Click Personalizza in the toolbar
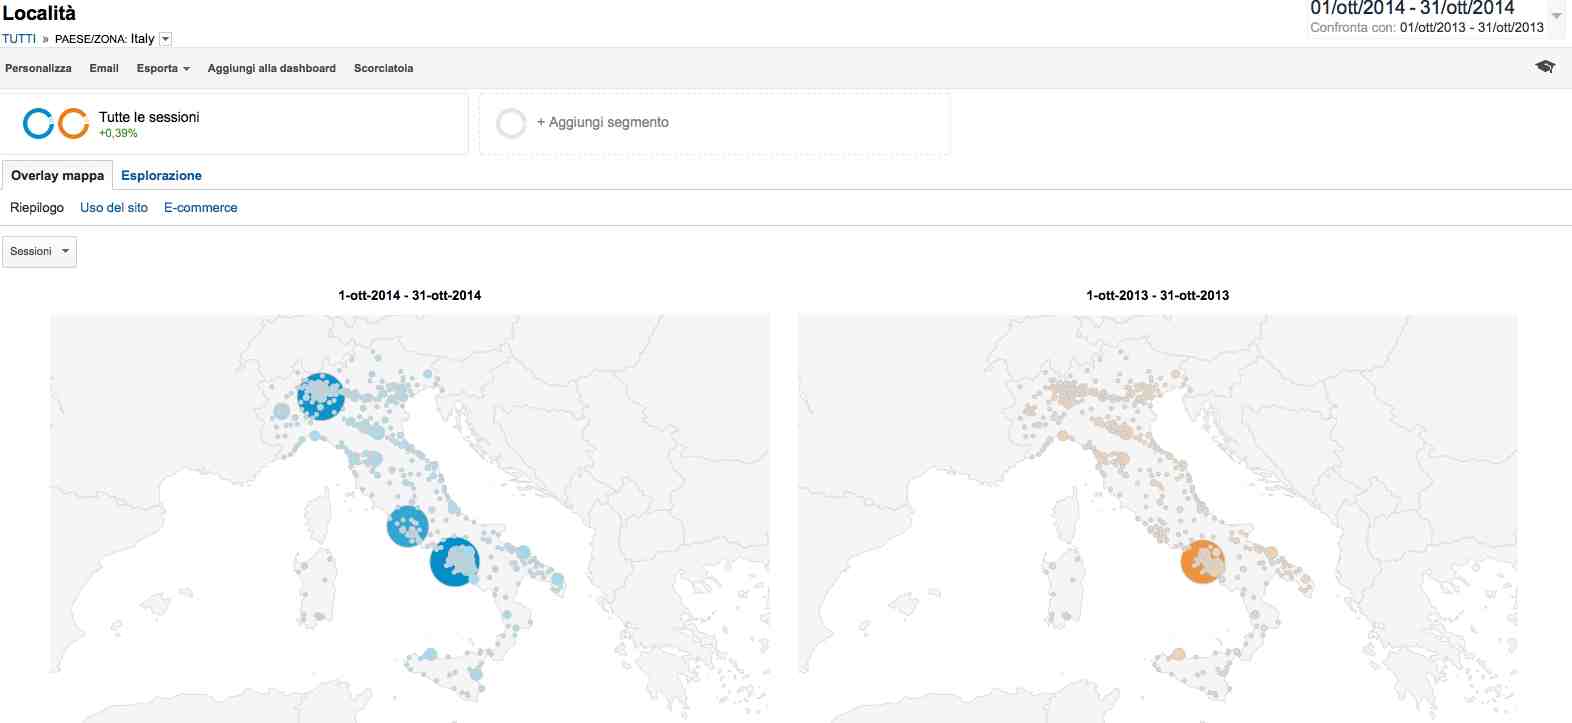 pos(38,68)
